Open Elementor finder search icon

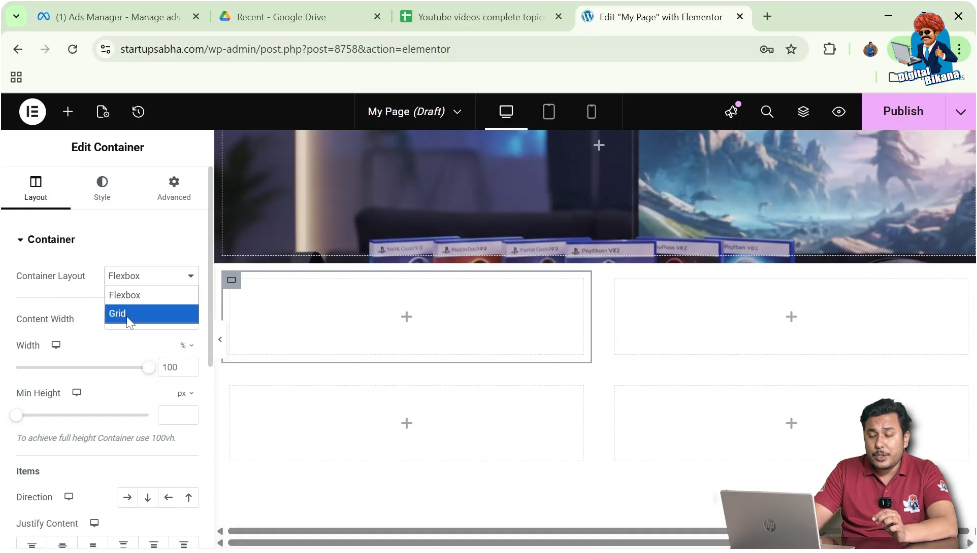767,111
